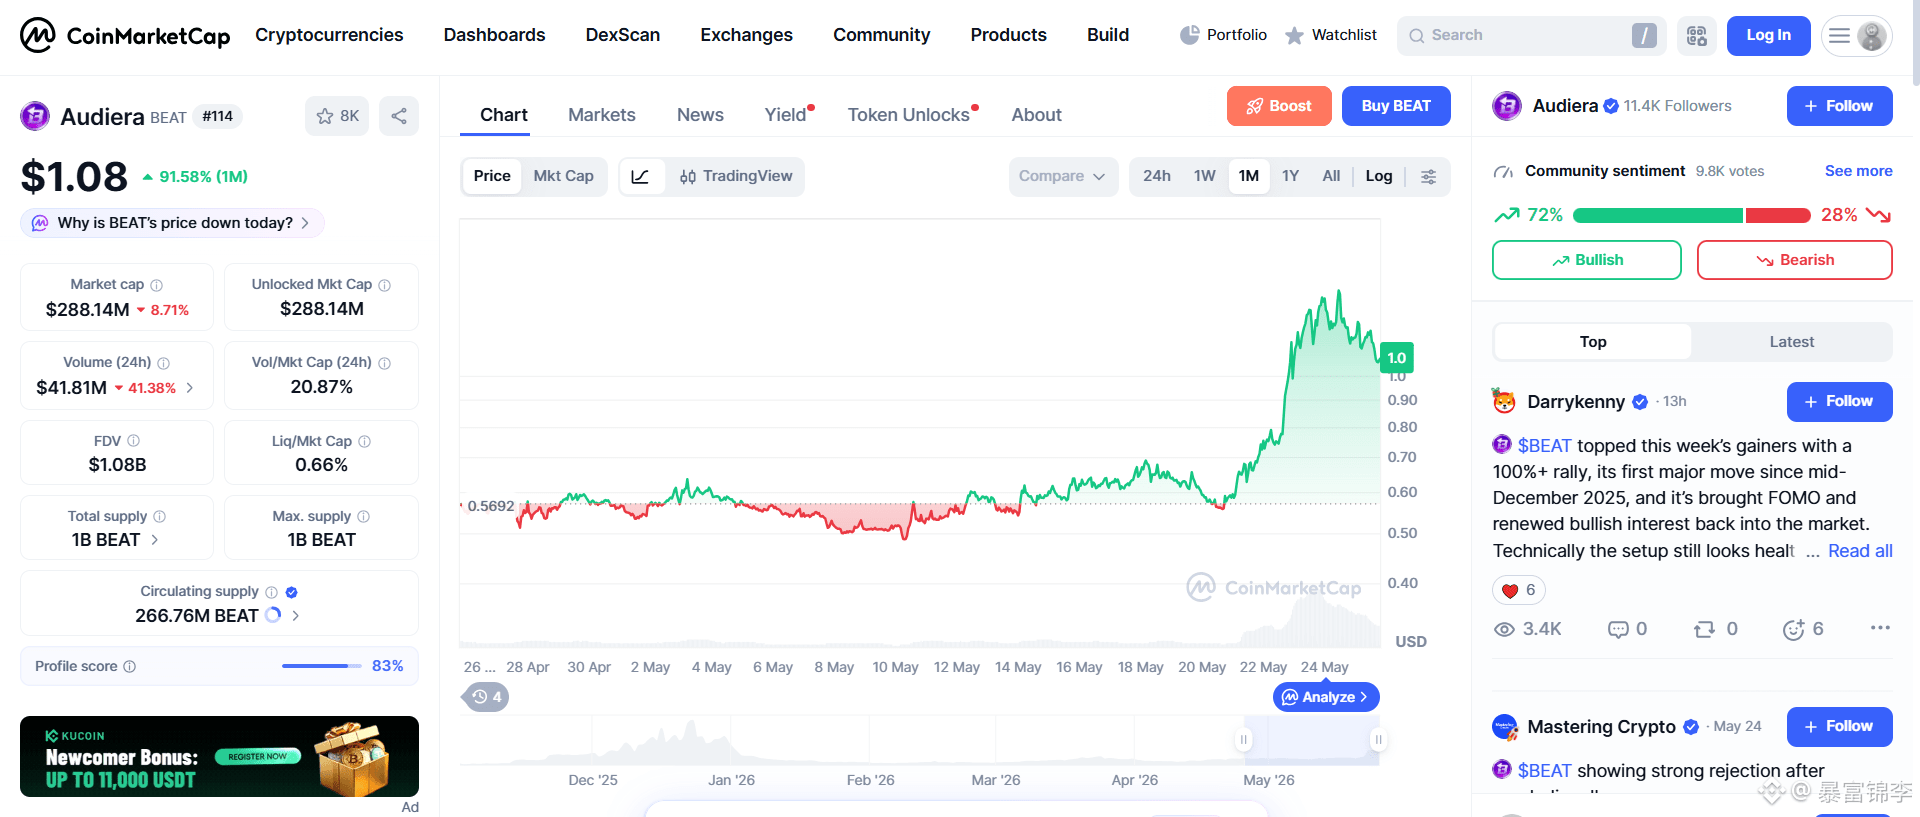1920x817 pixels.
Task: Click the chart history events badge showing 4
Action: [x=486, y=697]
